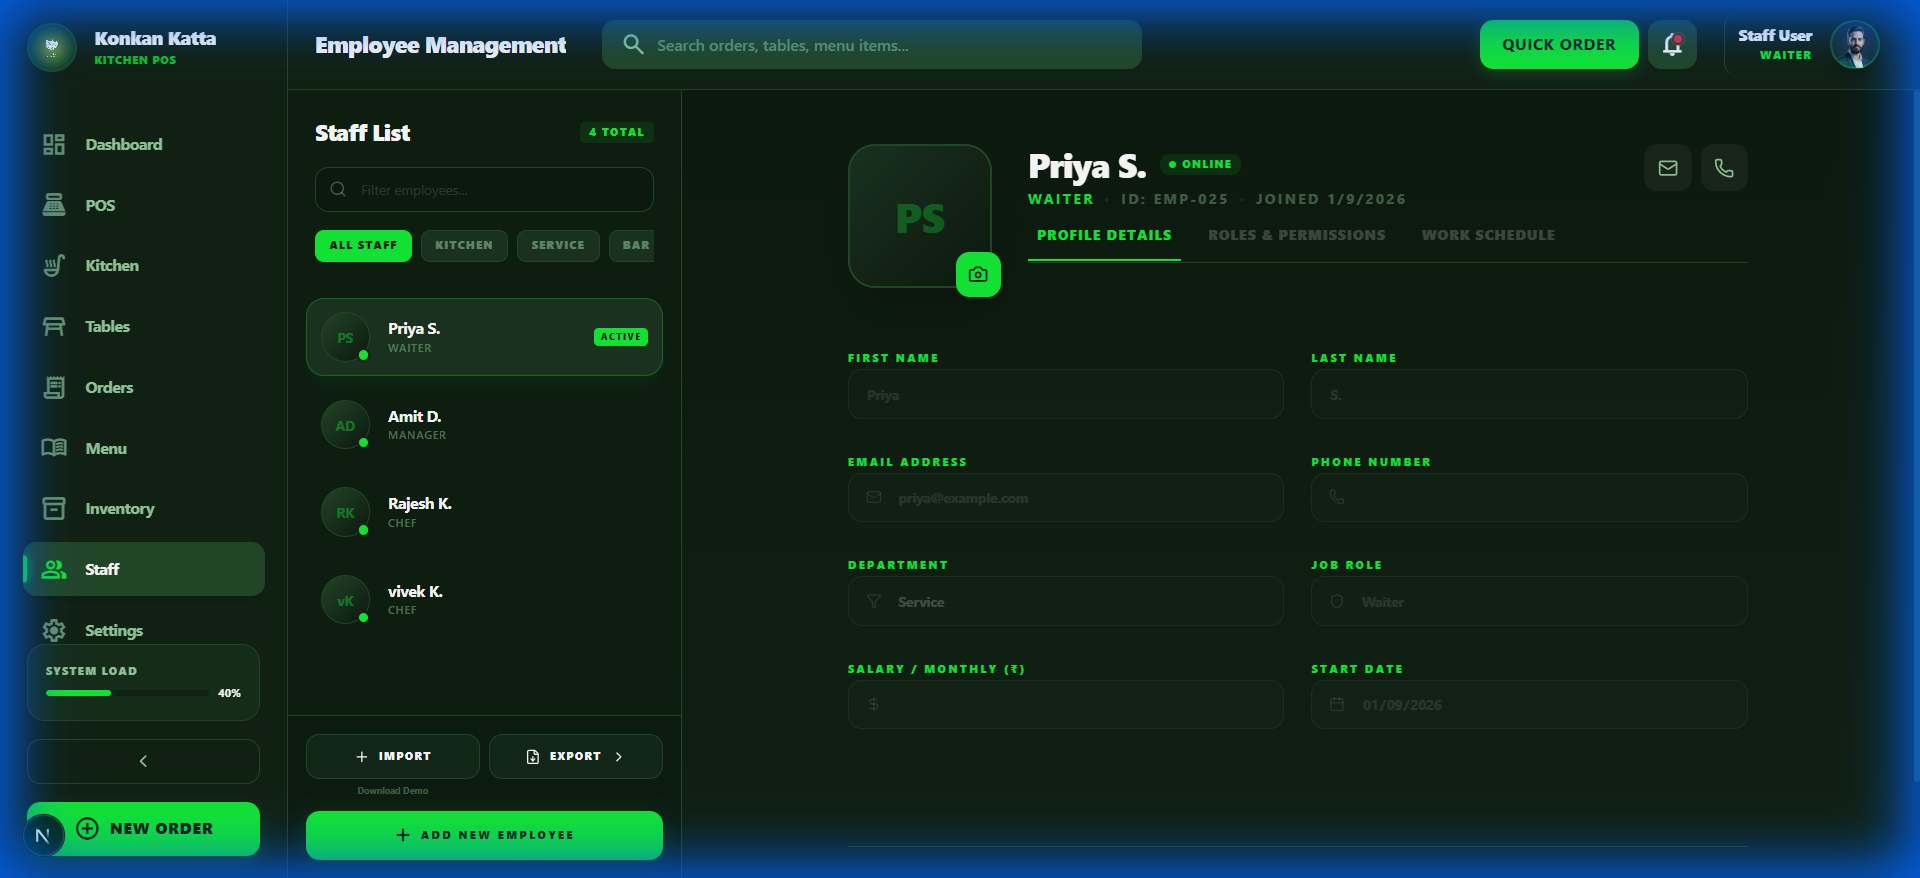Click the Staff User profile avatar
Viewport: 1920px width, 878px height.
pyautogui.click(x=1855, y=45)
